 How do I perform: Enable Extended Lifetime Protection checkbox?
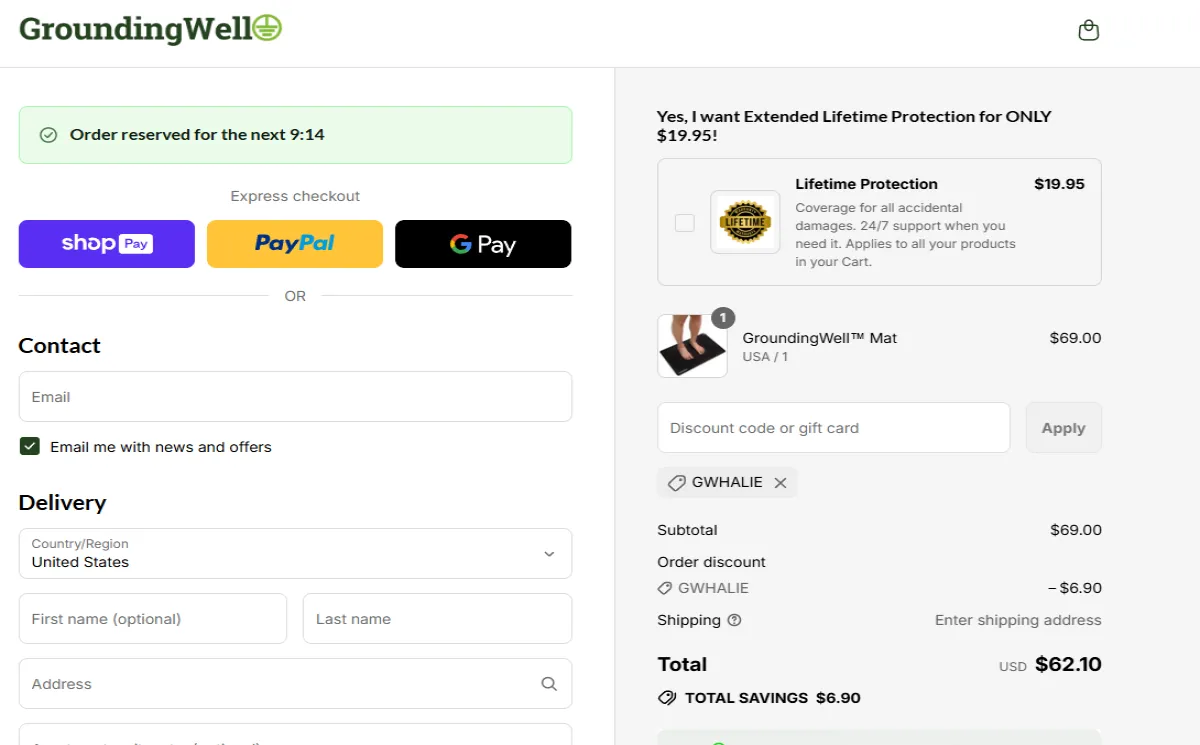(x=684, y=222)
